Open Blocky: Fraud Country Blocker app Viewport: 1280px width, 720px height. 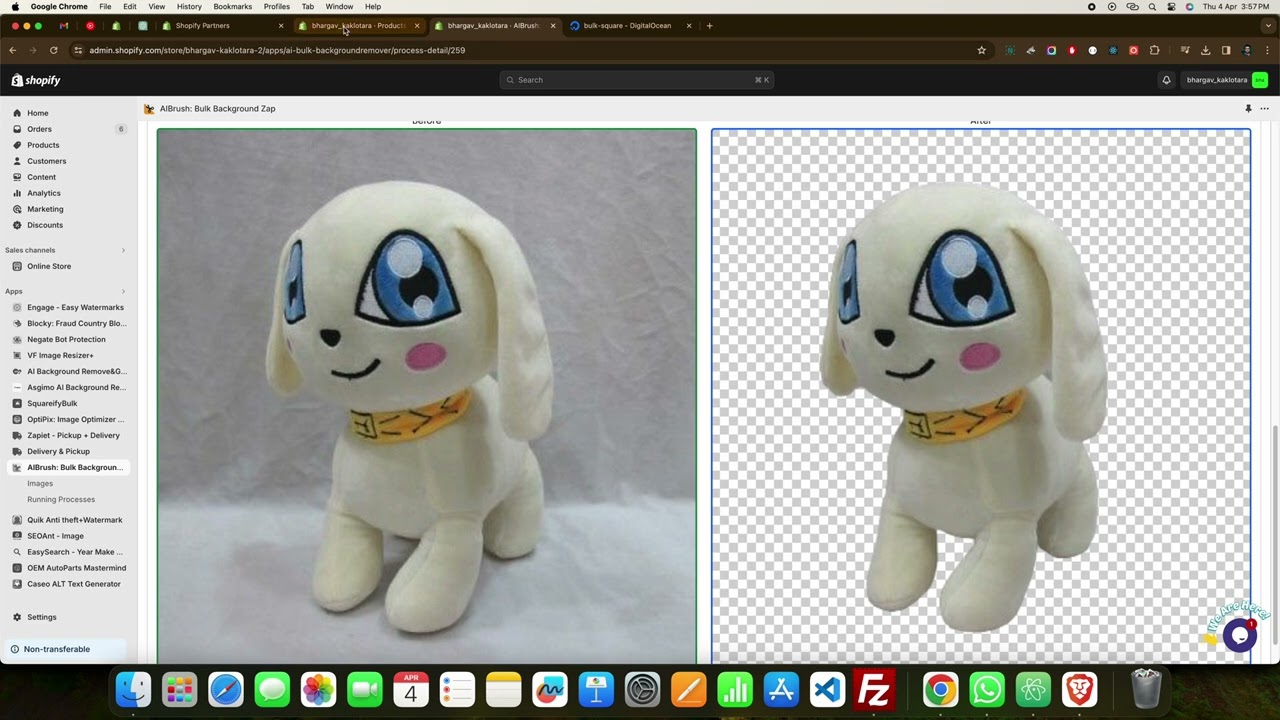point(76,323)
